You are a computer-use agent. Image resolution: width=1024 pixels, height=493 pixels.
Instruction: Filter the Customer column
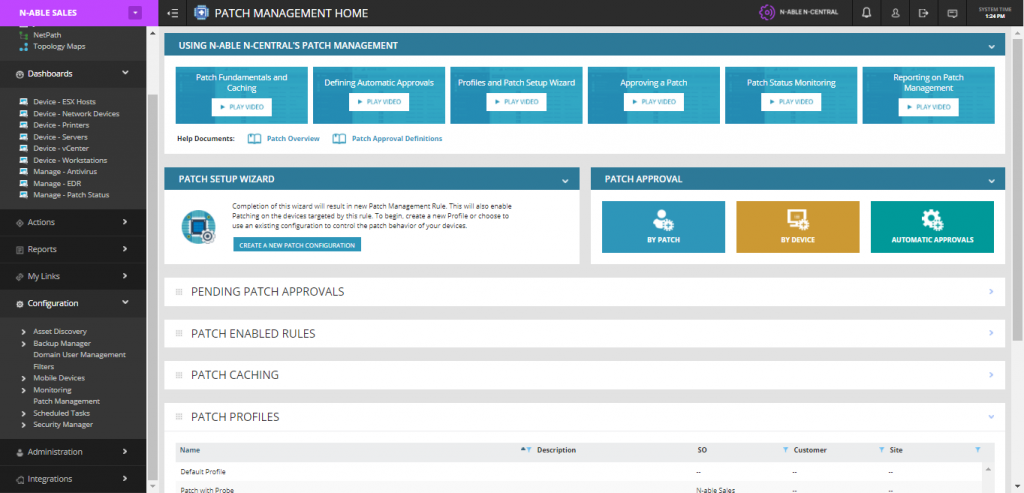point(882,450)
